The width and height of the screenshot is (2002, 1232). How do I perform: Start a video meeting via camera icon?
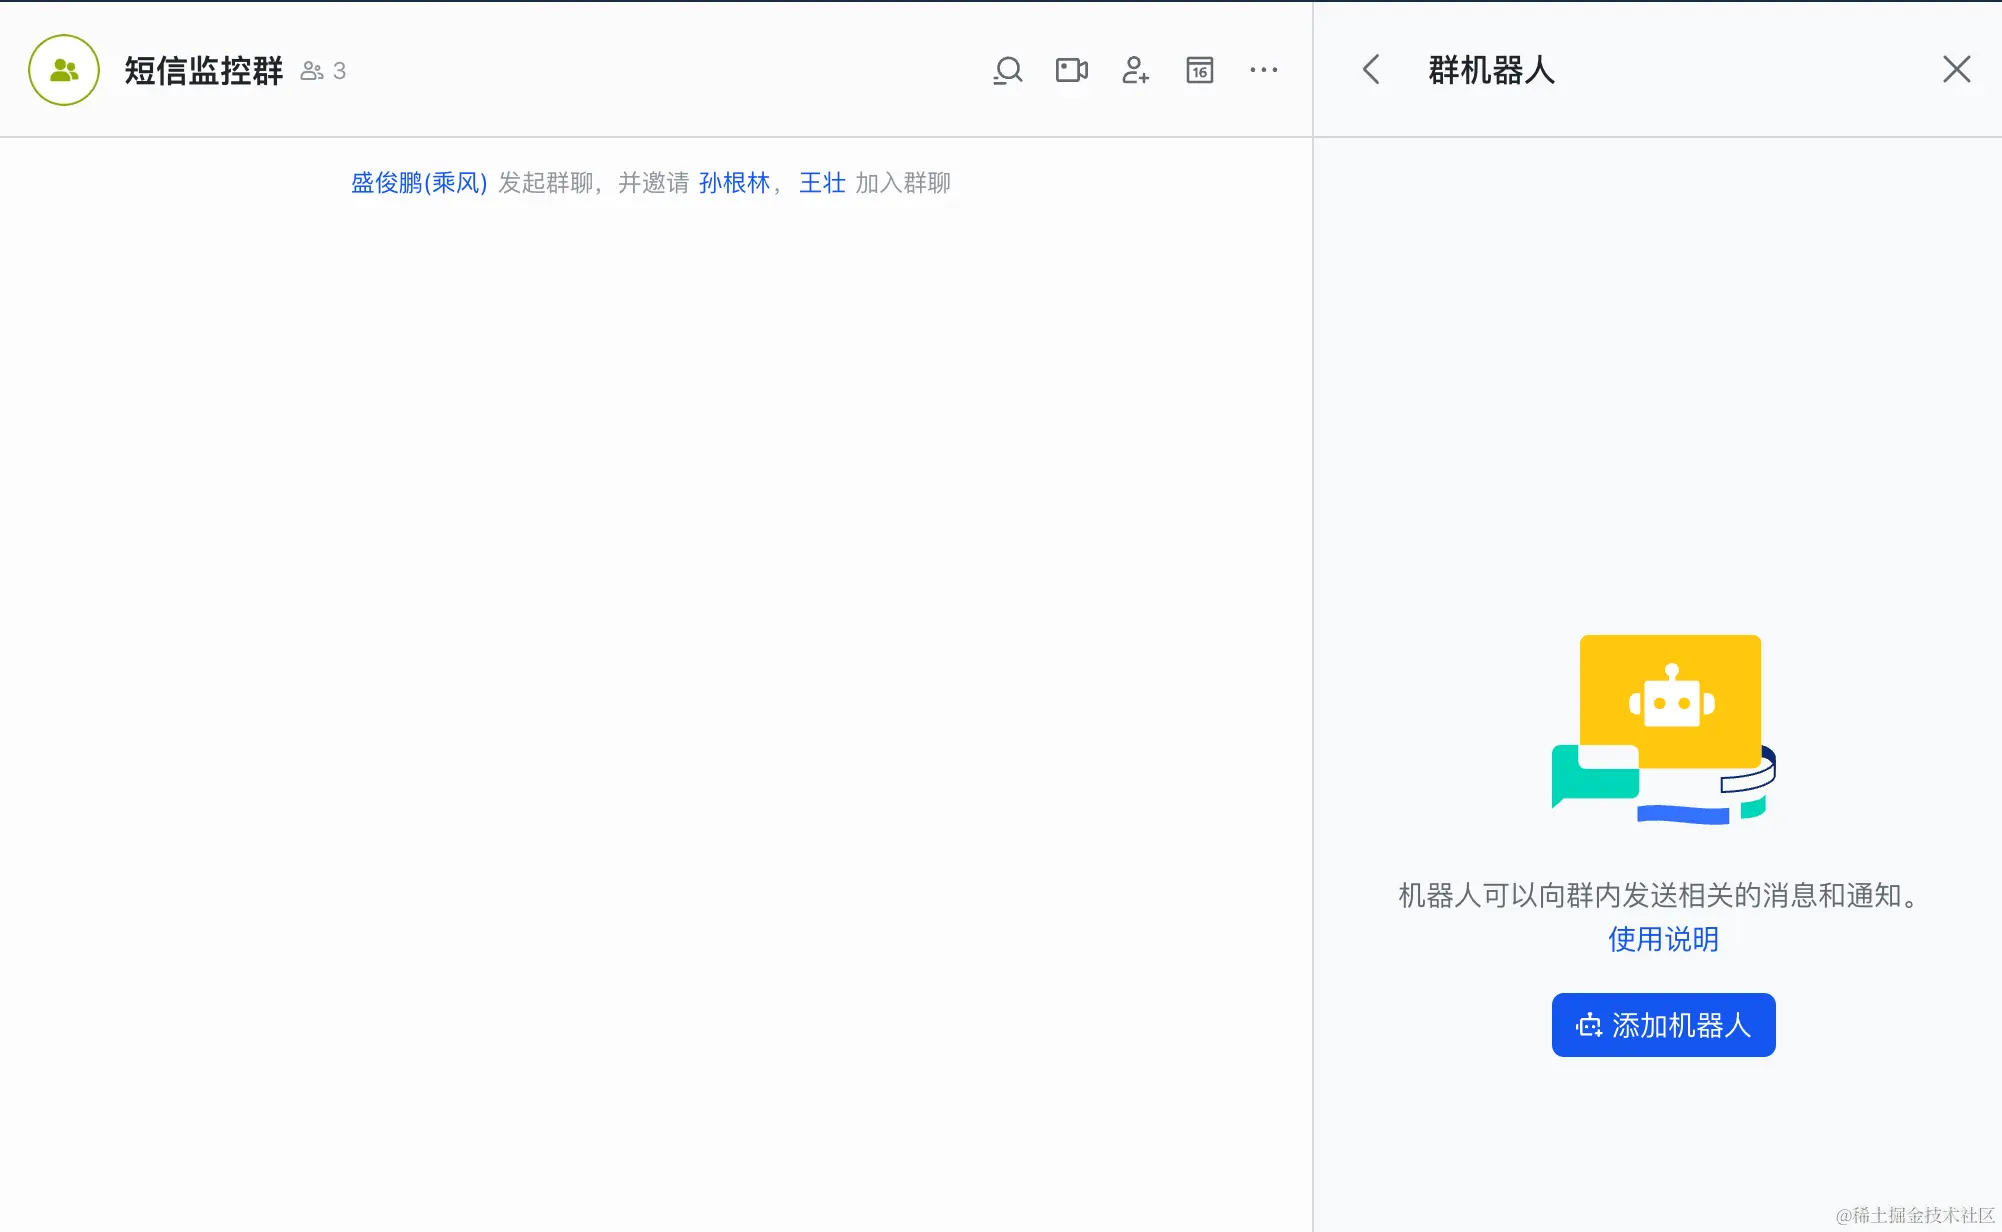click(x=1071, y=70)
